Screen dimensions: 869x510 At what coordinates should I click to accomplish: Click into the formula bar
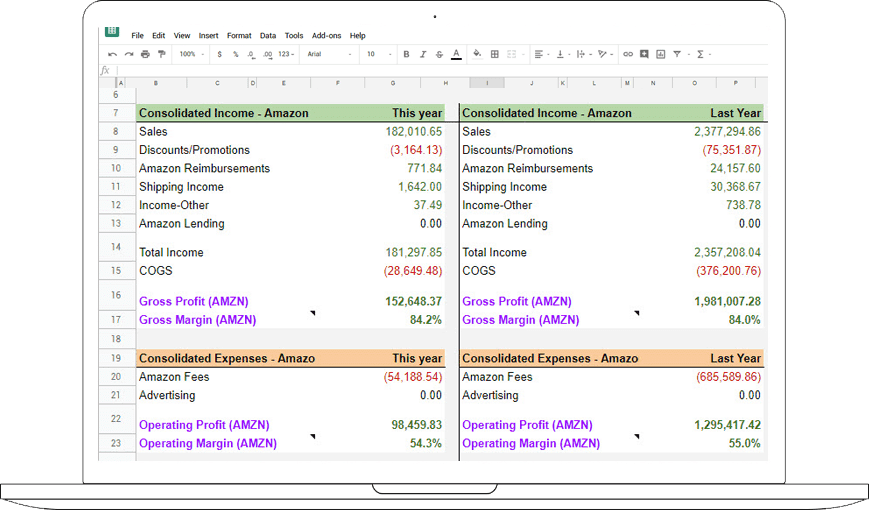(441, 70)
